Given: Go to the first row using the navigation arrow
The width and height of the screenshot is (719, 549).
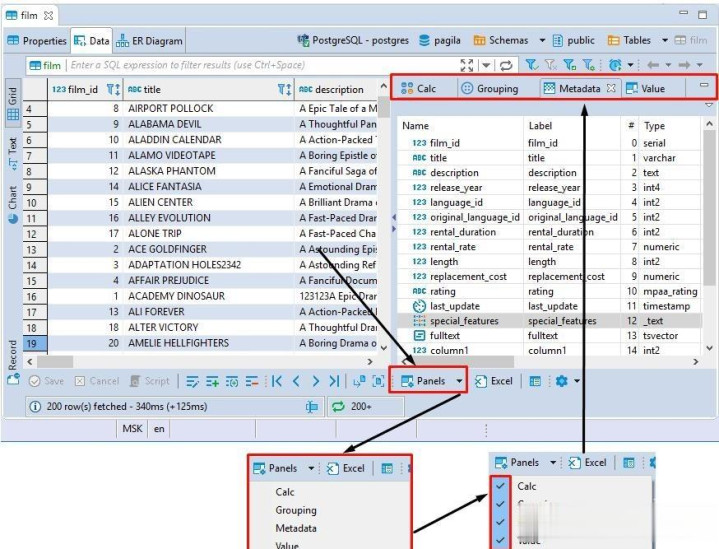Looking at the screenshot, I should pyautogui.click(x=277, y=381).
